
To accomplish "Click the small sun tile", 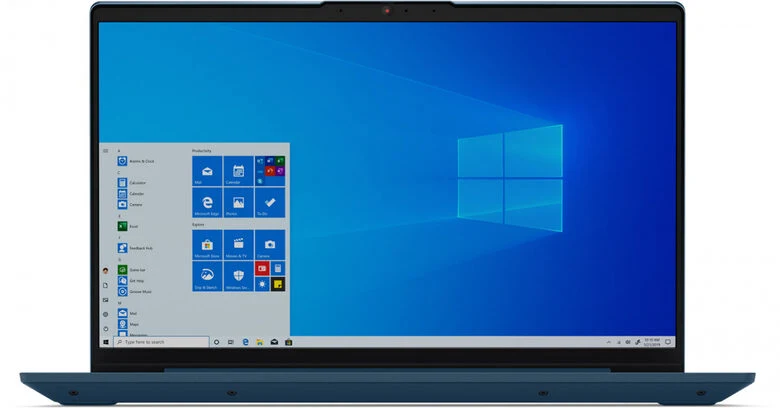I will 262,284.
